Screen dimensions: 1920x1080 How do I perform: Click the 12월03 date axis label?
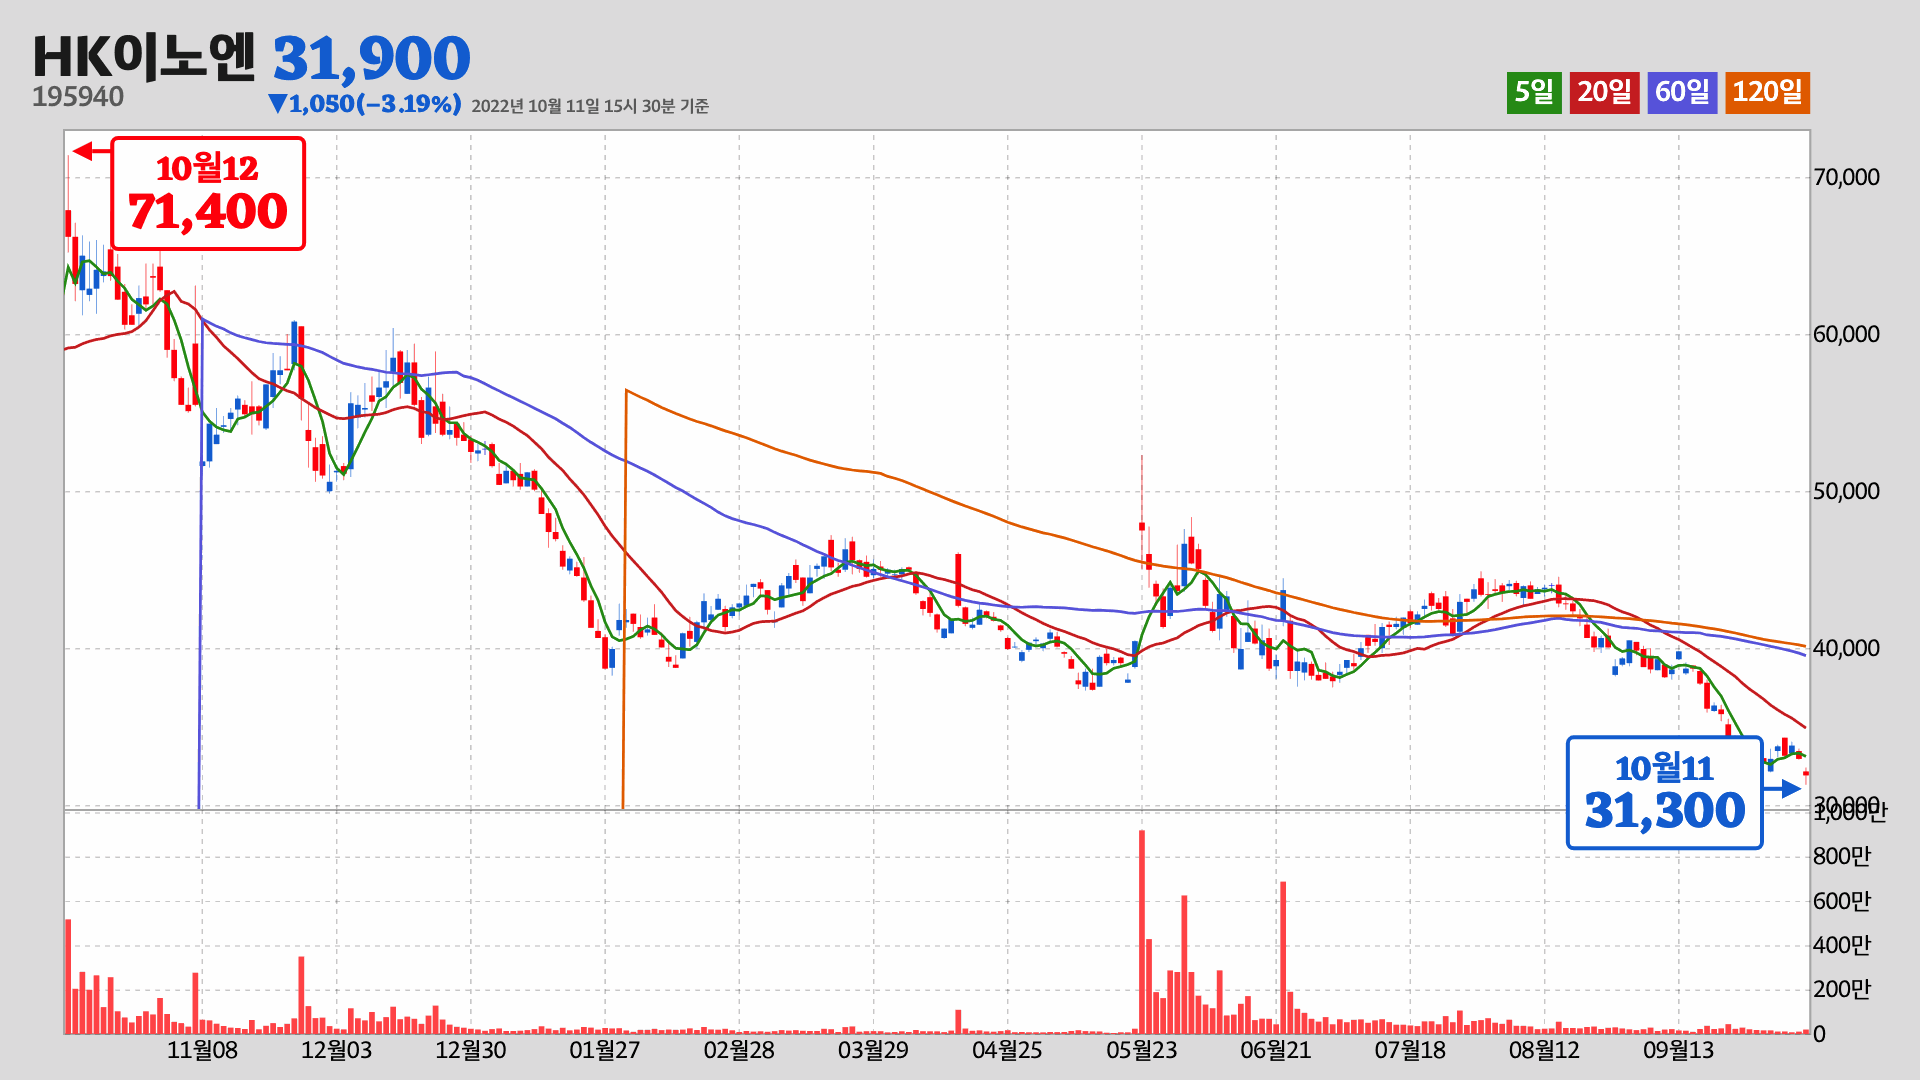click(x=336, y=1051)
